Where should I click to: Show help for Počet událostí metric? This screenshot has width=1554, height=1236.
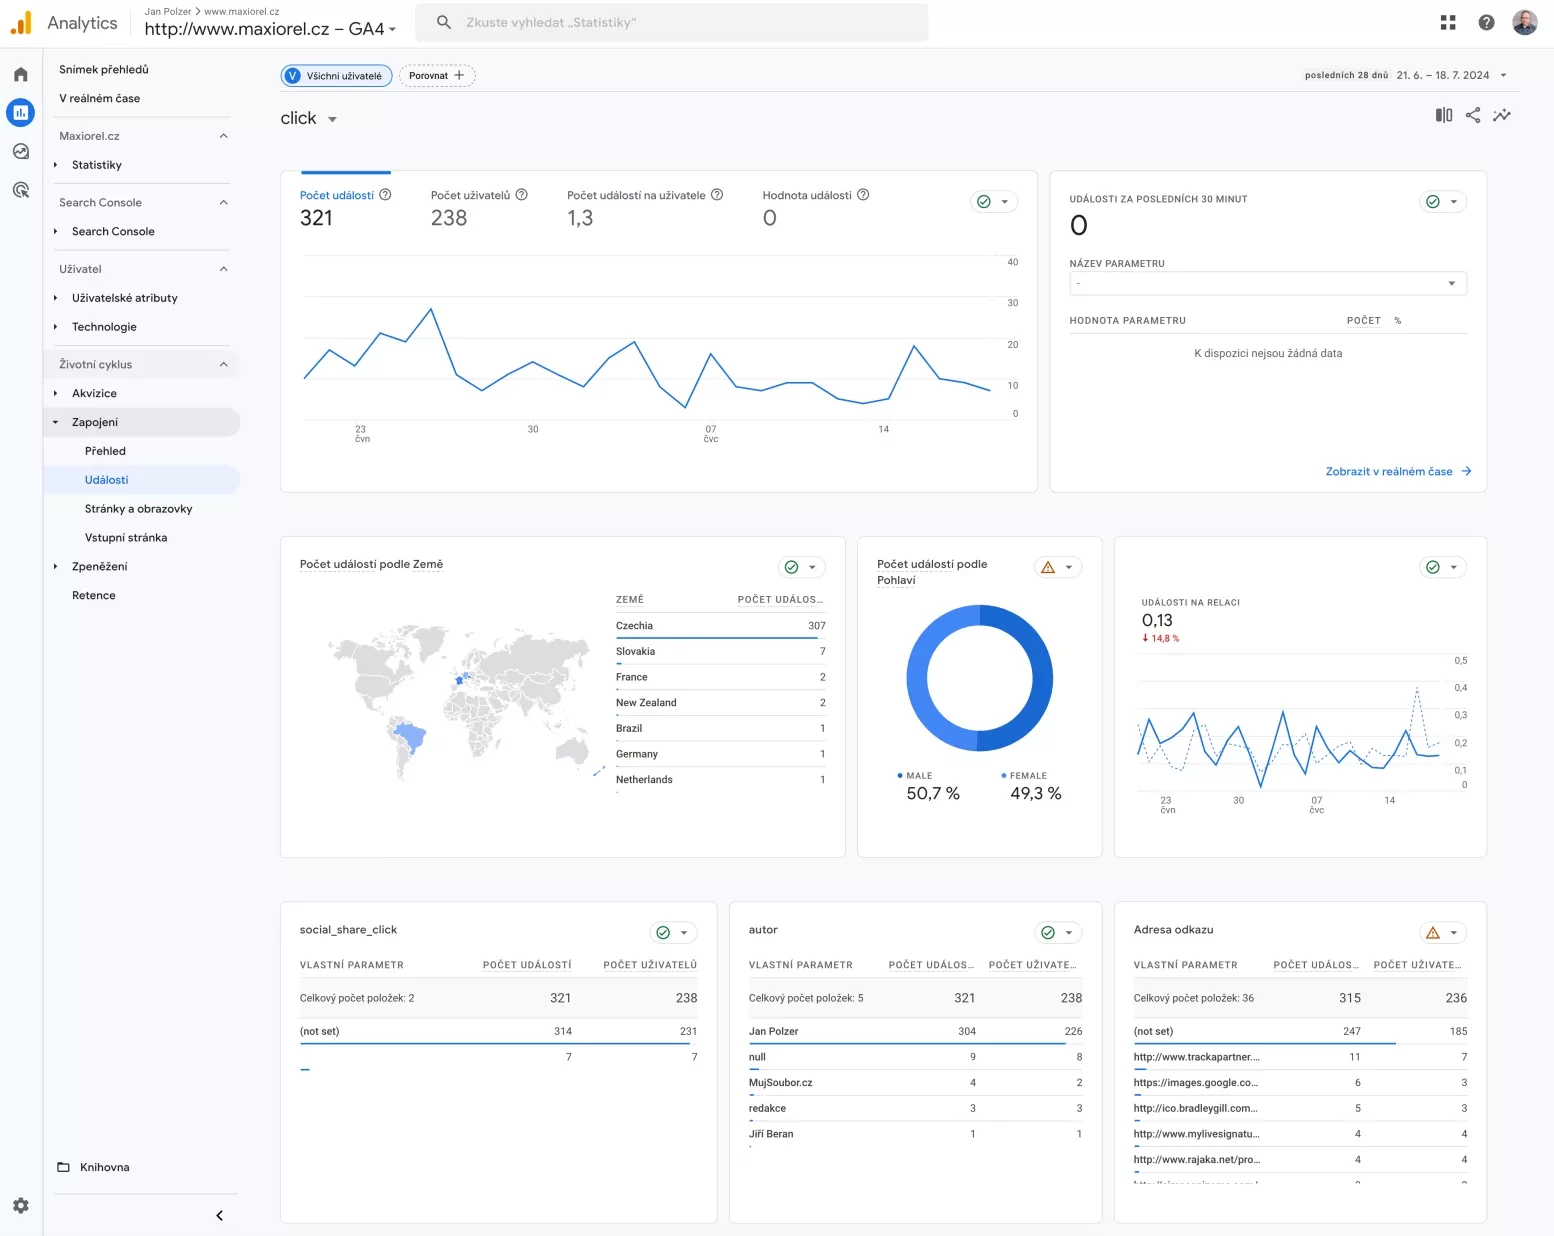[385, 195]
